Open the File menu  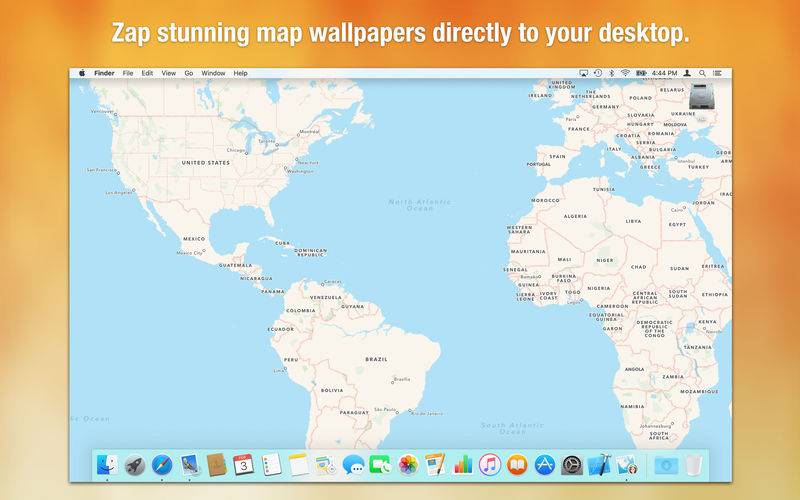point(128,73)
